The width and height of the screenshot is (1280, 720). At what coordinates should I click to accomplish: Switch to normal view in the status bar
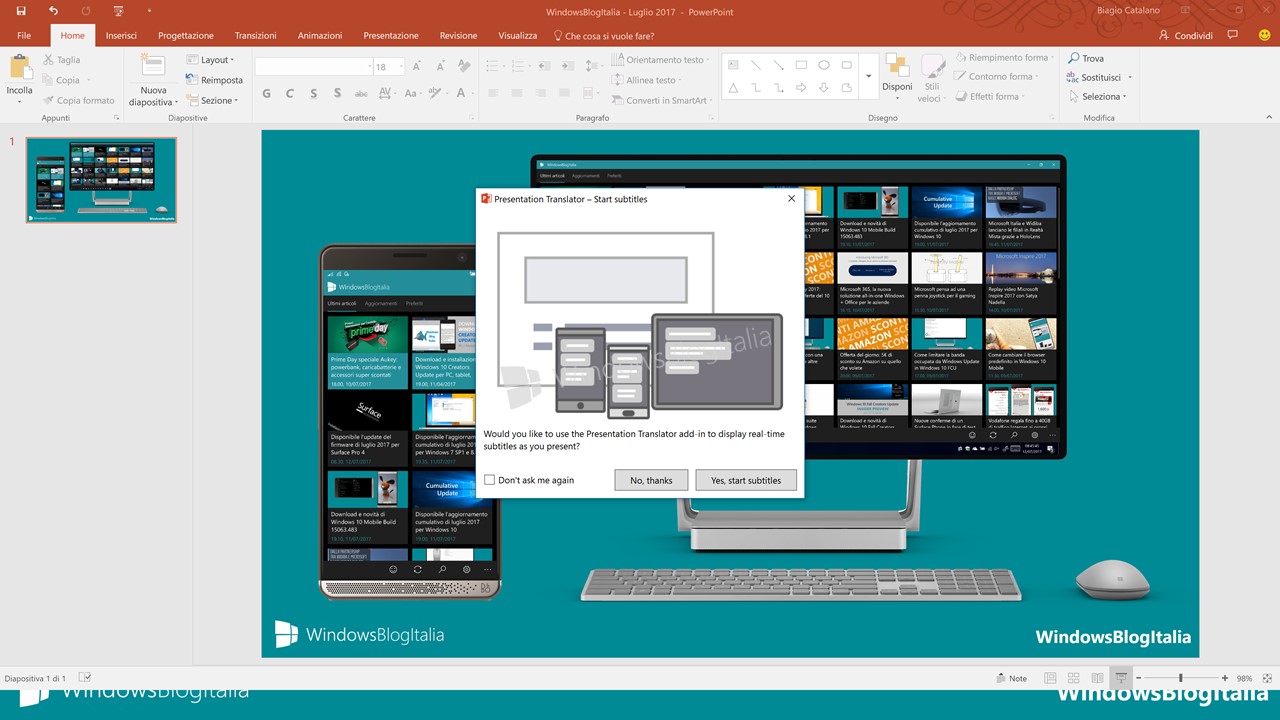1050,678
